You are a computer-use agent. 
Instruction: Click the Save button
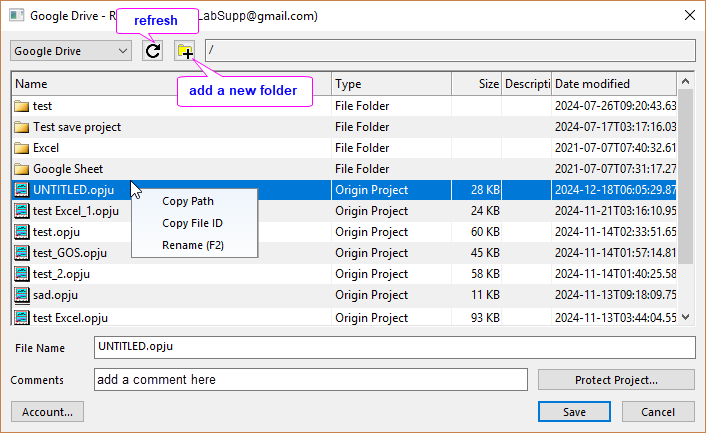(x=574, y=412)
